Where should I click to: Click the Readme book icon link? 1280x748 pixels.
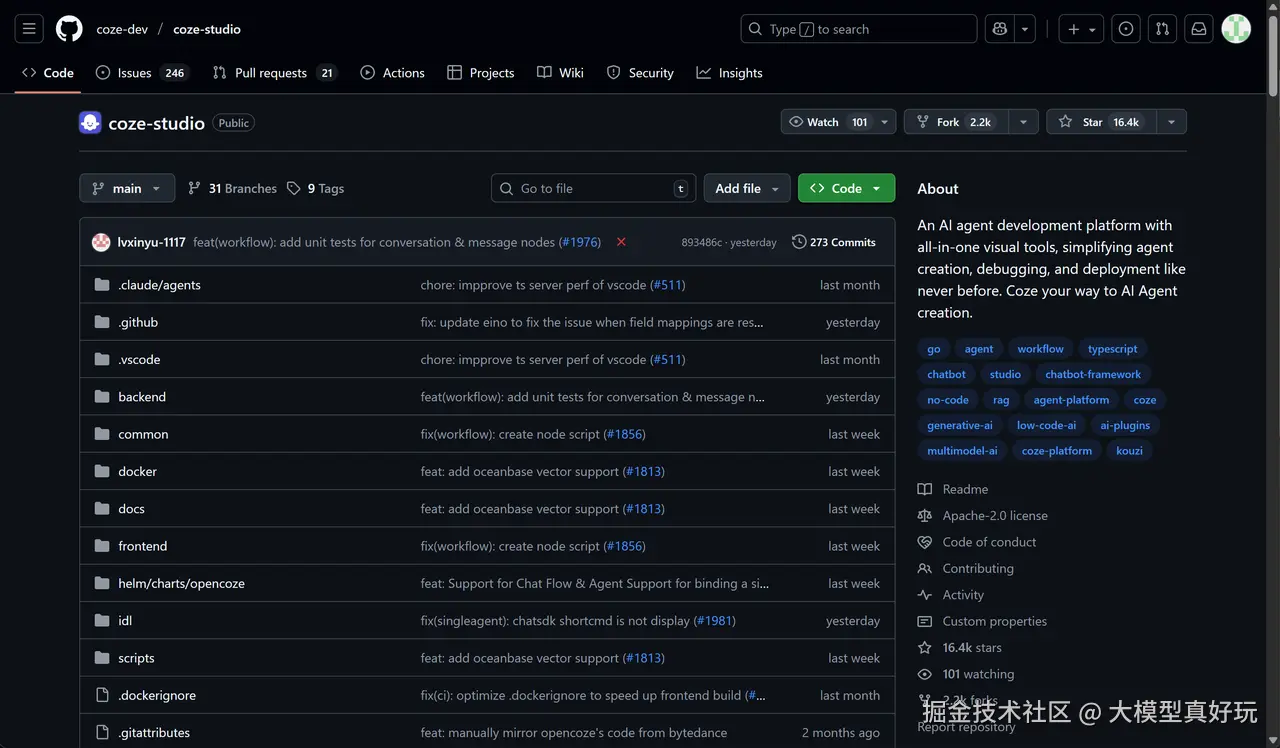pyautogui.click(x=953, y=489)
